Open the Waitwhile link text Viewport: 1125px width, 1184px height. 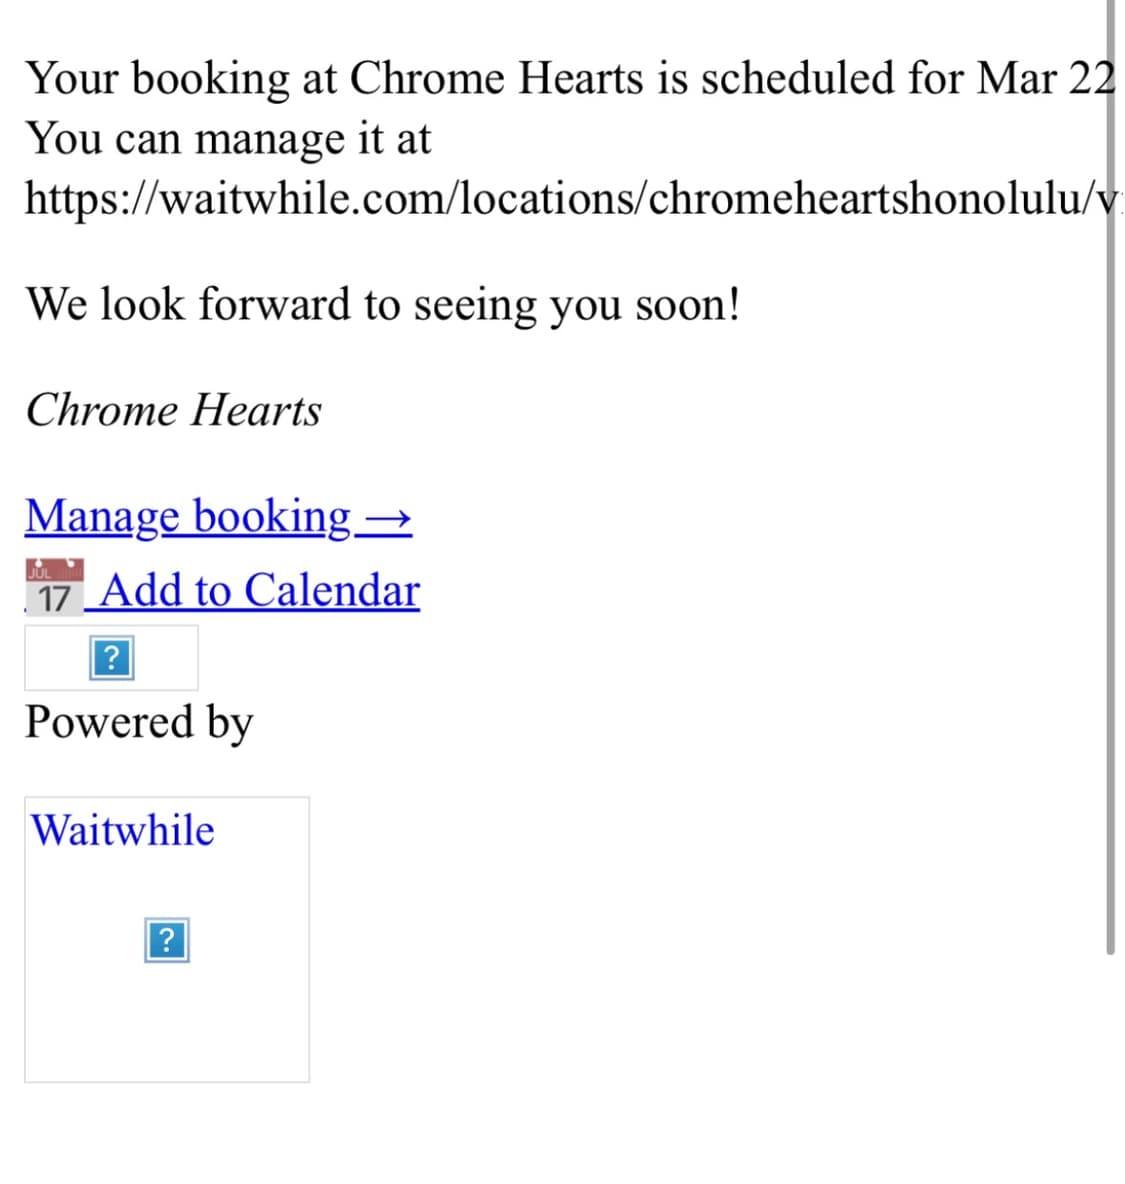click(123, 830)
